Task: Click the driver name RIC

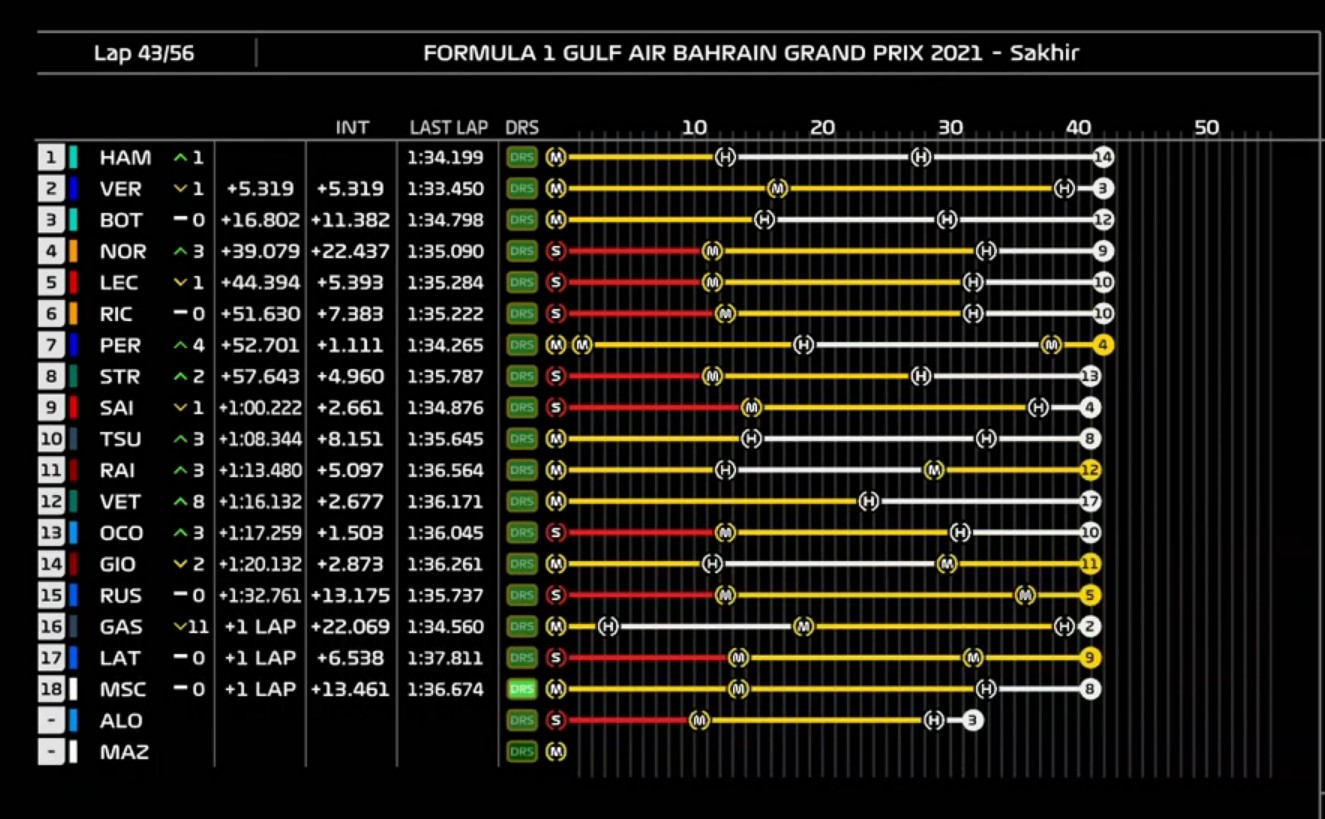Action: [116, 314]
